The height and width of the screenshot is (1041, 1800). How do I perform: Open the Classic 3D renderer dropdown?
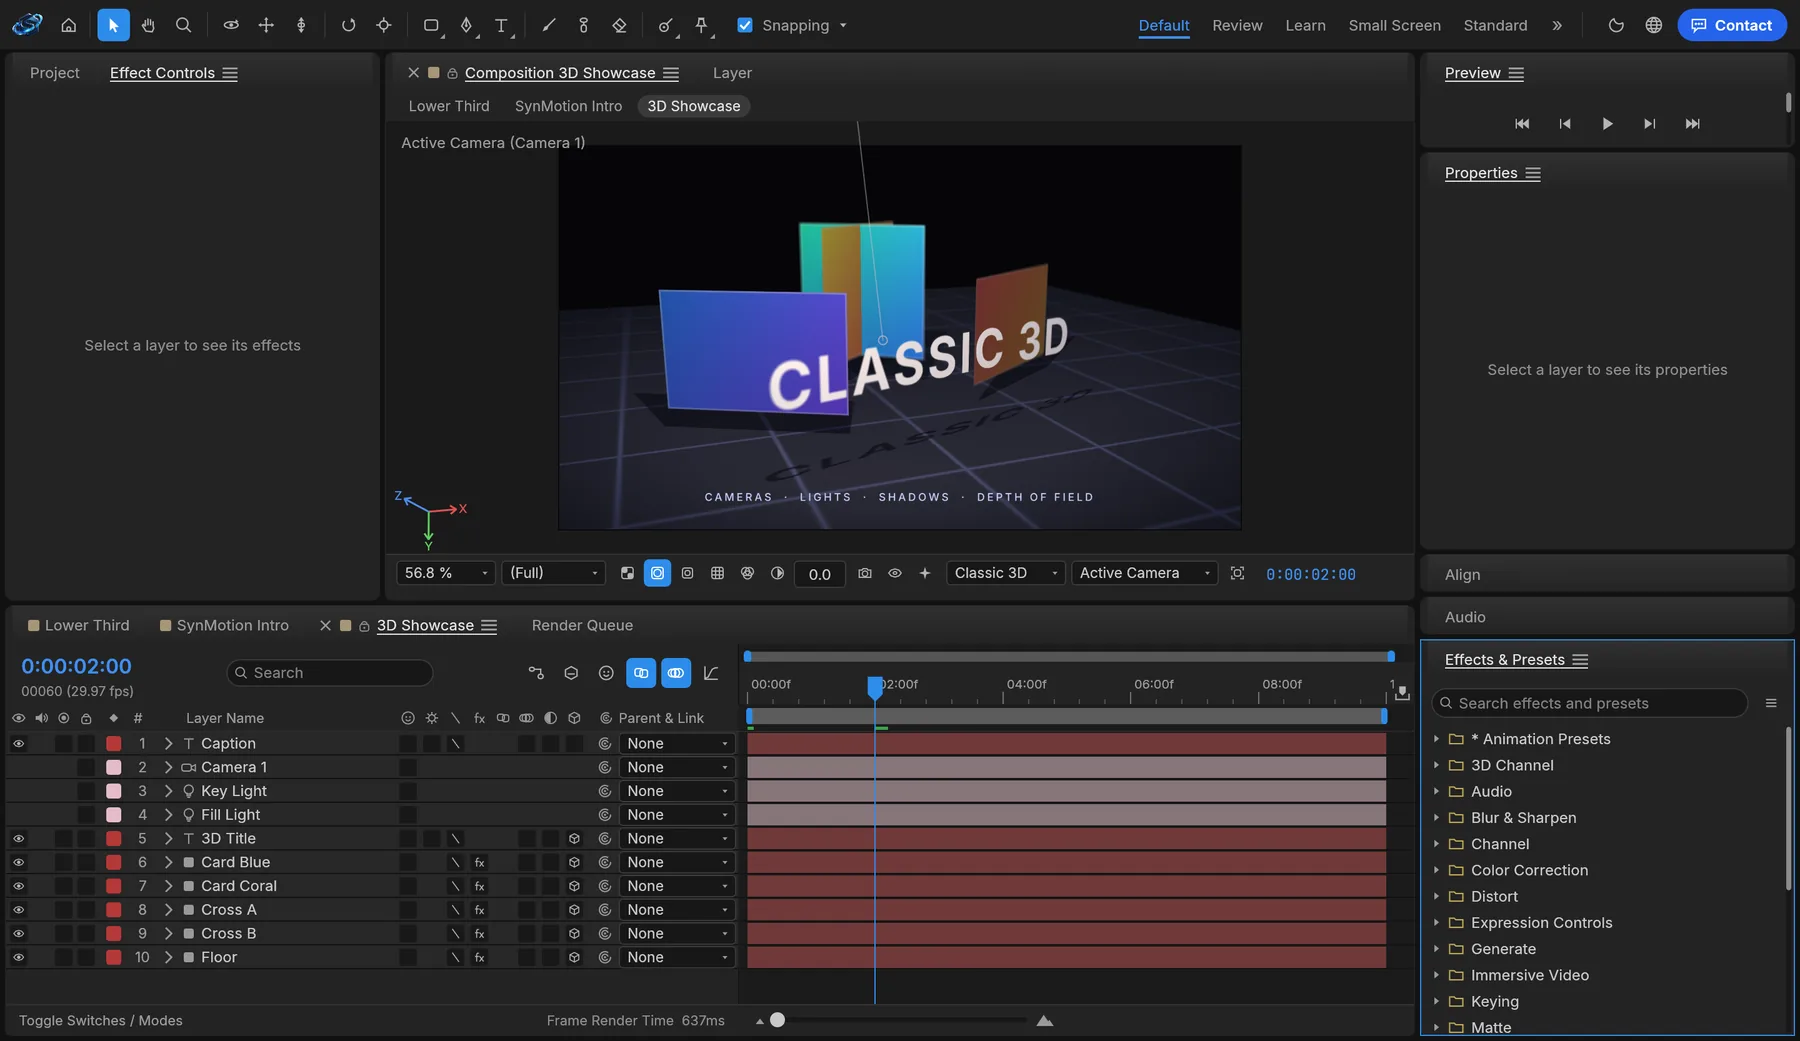(1006, 573)
